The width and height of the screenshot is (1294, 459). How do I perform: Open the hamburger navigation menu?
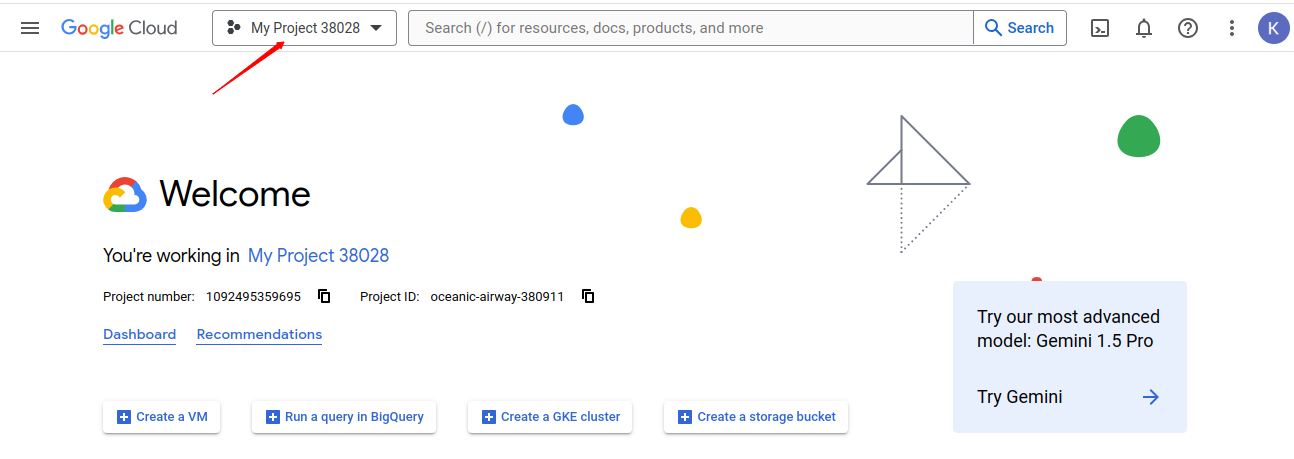tap(30, 28)
